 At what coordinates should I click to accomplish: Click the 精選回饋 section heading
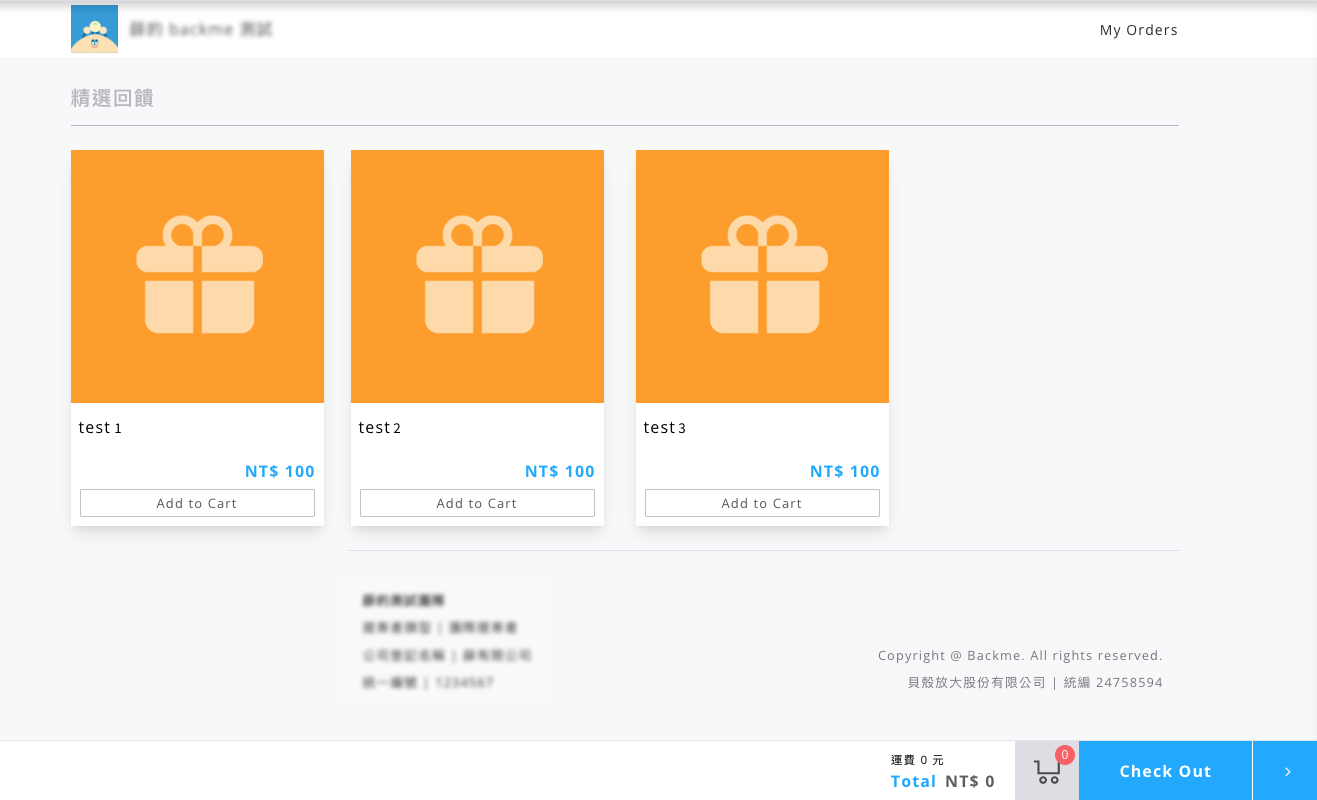112,98
